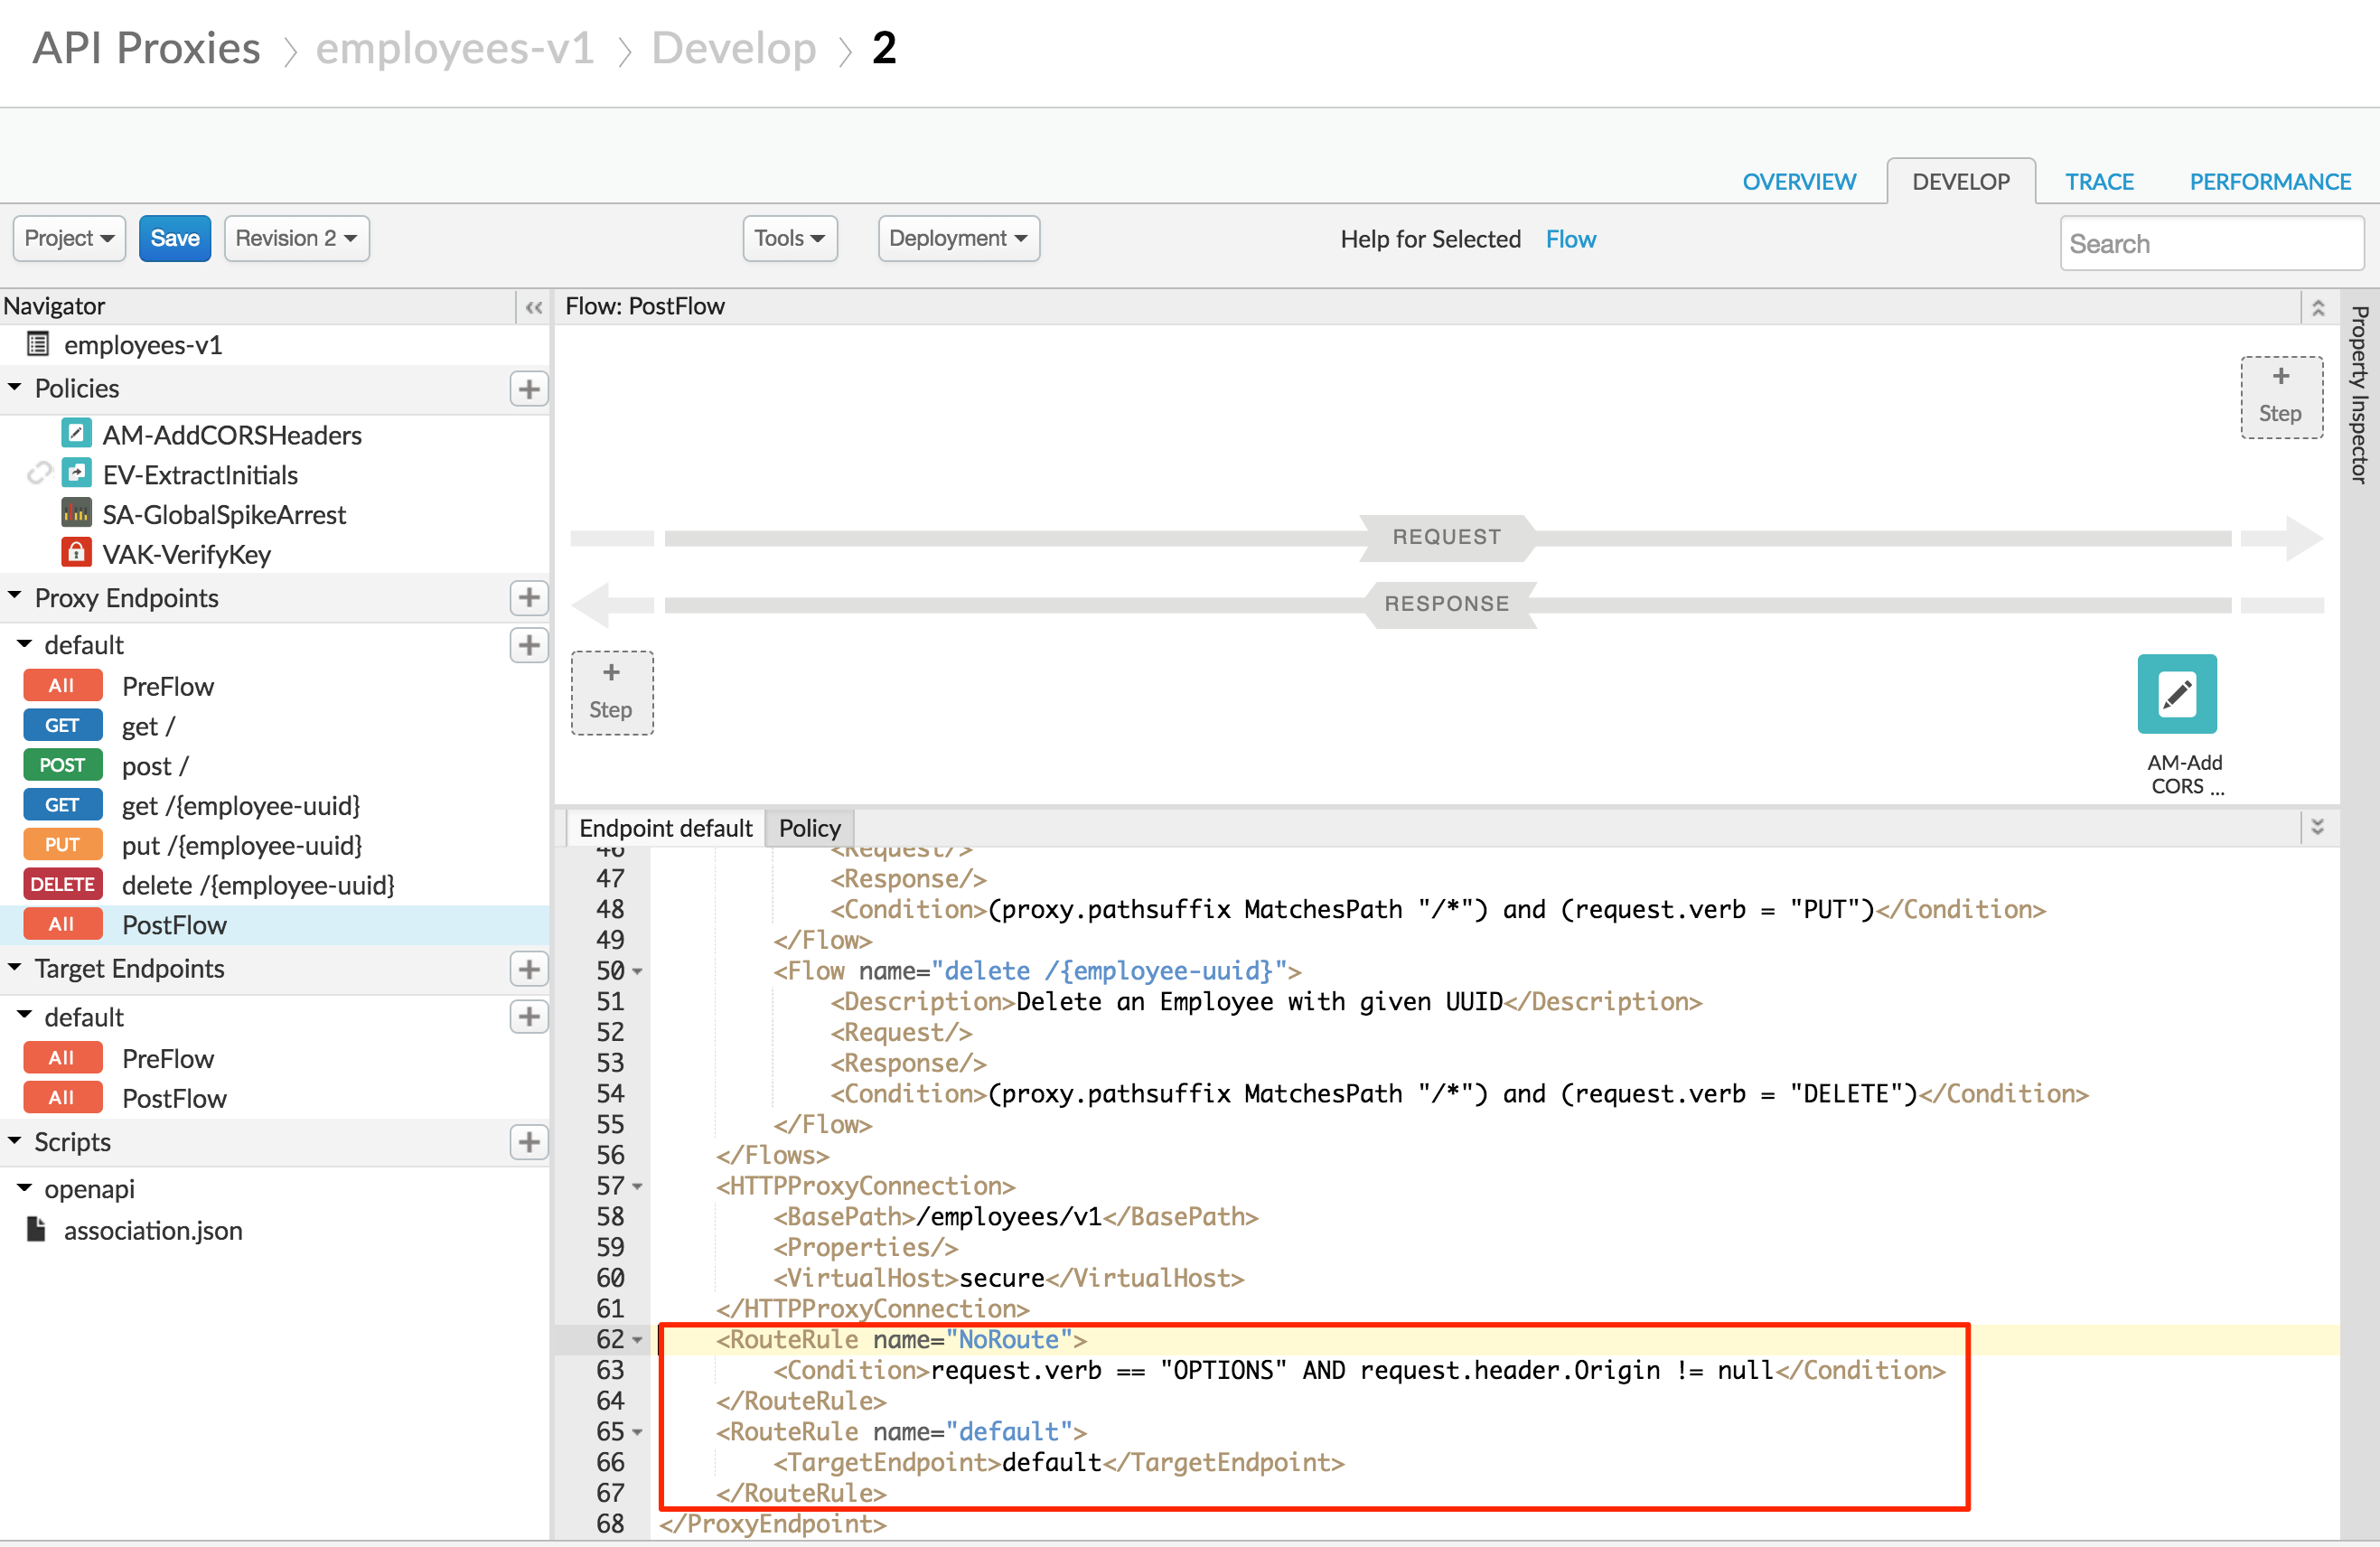Open the Revision 2 dropdown

coord(297,238)
